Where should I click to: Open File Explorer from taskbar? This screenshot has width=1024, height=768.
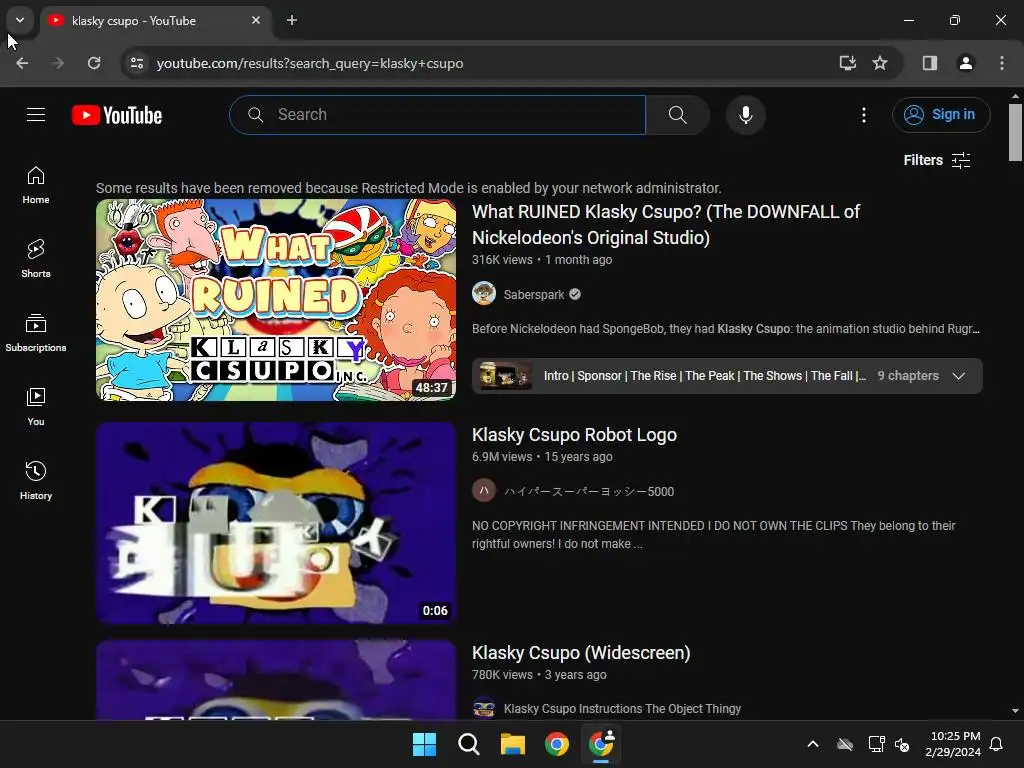pos(513,744)
